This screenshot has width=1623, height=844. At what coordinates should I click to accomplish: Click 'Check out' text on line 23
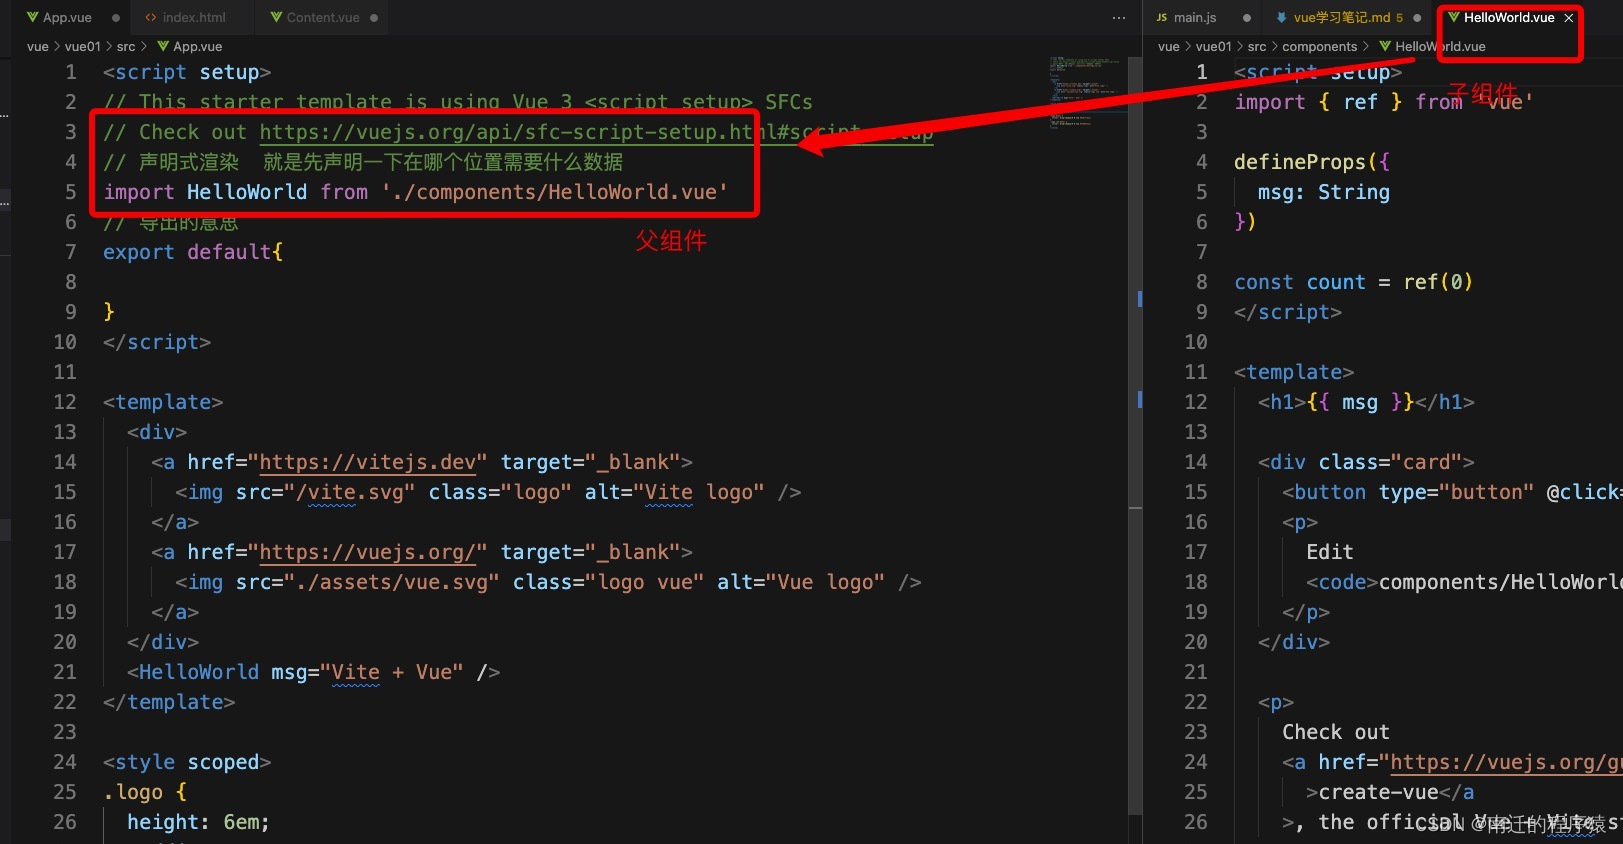[1336, 732]
